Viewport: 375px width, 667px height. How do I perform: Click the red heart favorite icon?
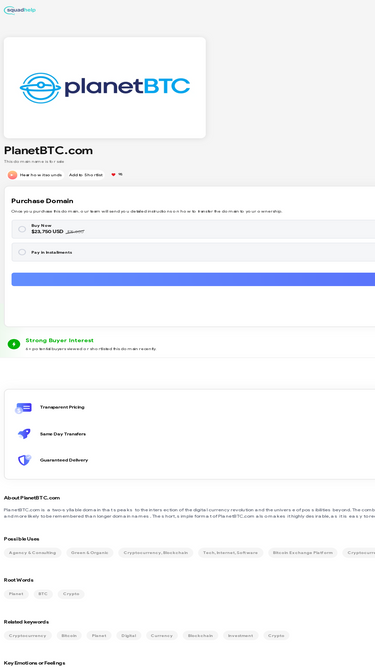coord(114,174)
